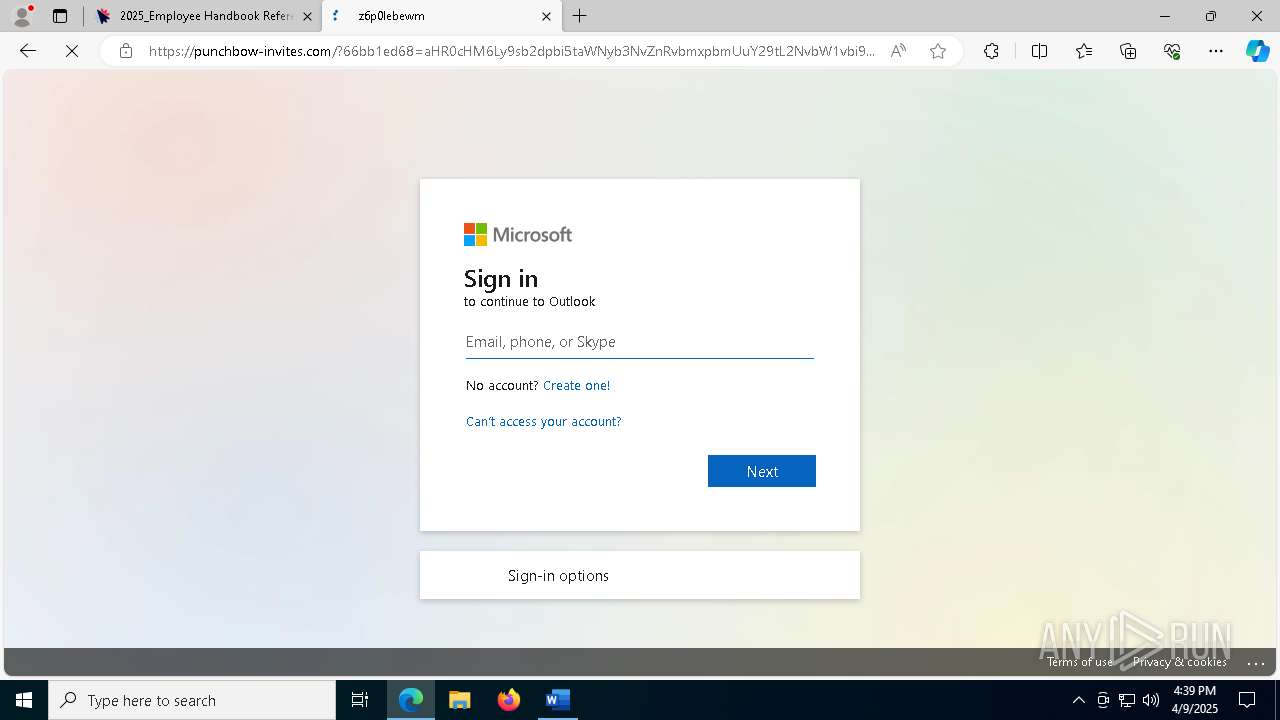The height and width of the screenshot is (720, 1280).
Task: Add this page to favorites
Action: tap(938, 51)
